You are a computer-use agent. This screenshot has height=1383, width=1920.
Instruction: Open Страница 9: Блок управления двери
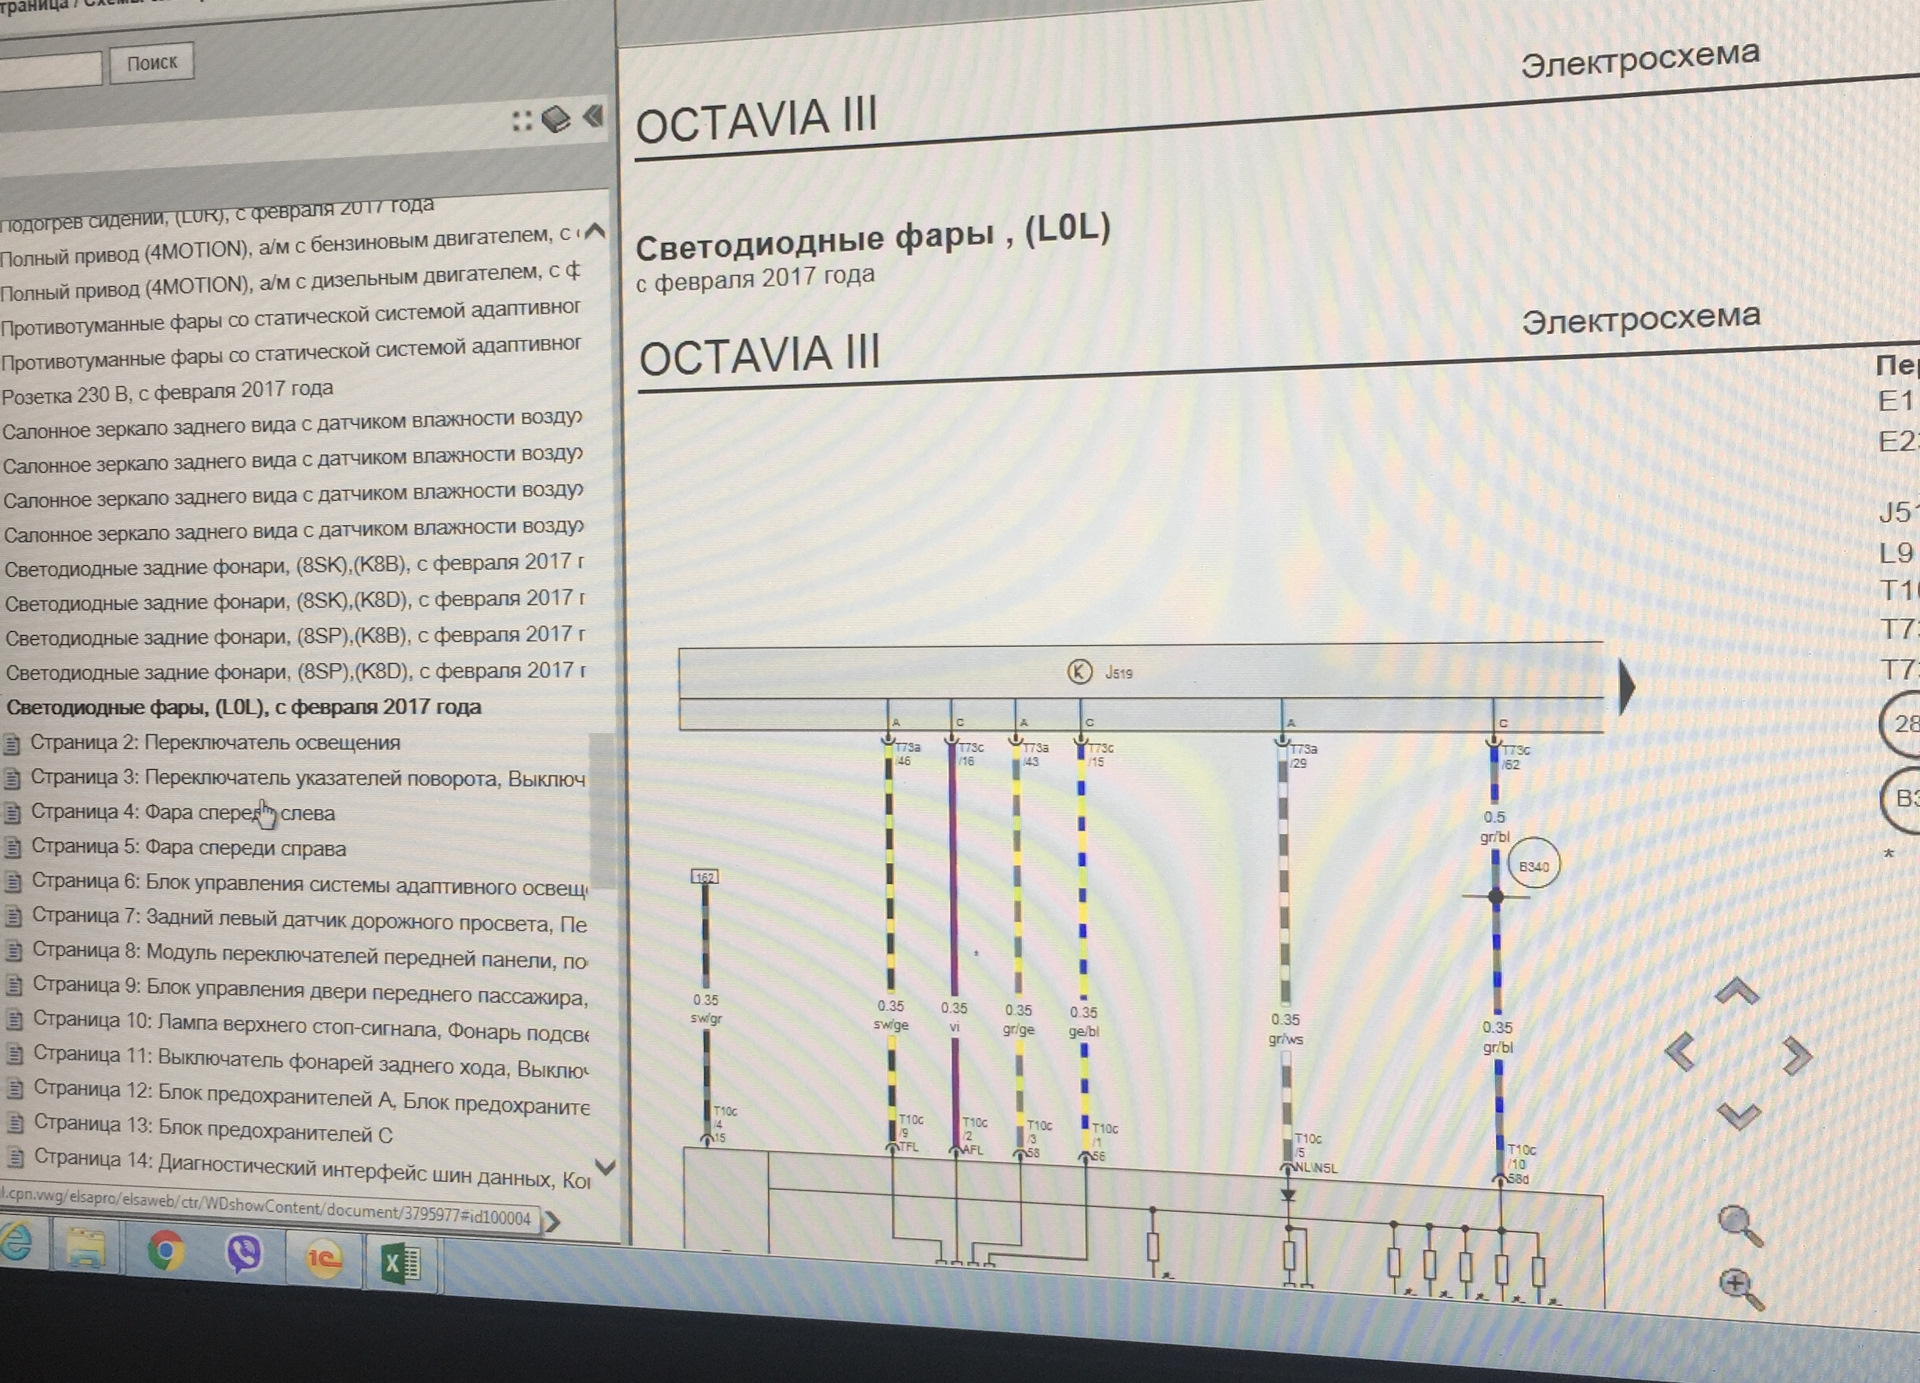pyautogui.click(x=311, y=991)
